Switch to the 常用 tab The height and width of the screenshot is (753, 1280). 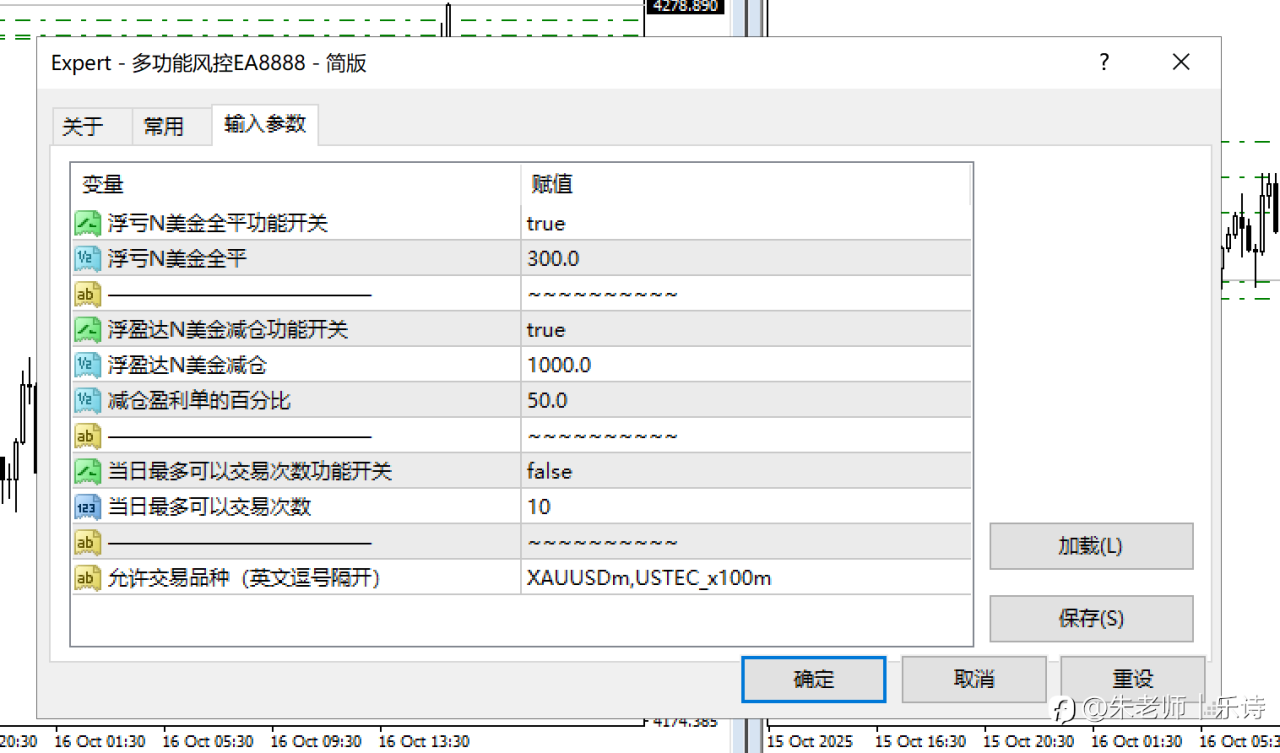[163, 127]
